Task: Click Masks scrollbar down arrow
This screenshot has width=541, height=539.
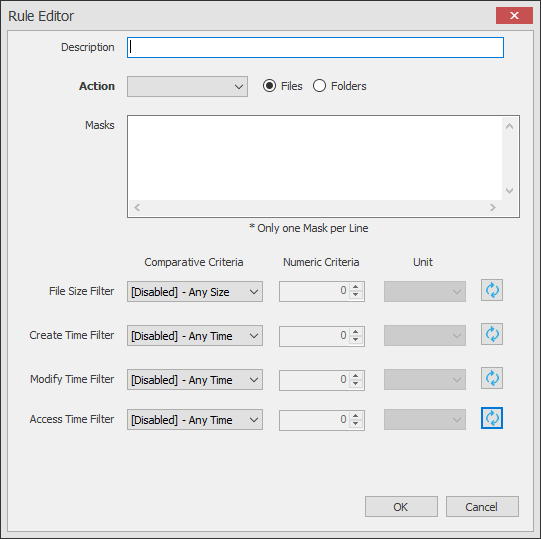Action: tap(510, 190)
